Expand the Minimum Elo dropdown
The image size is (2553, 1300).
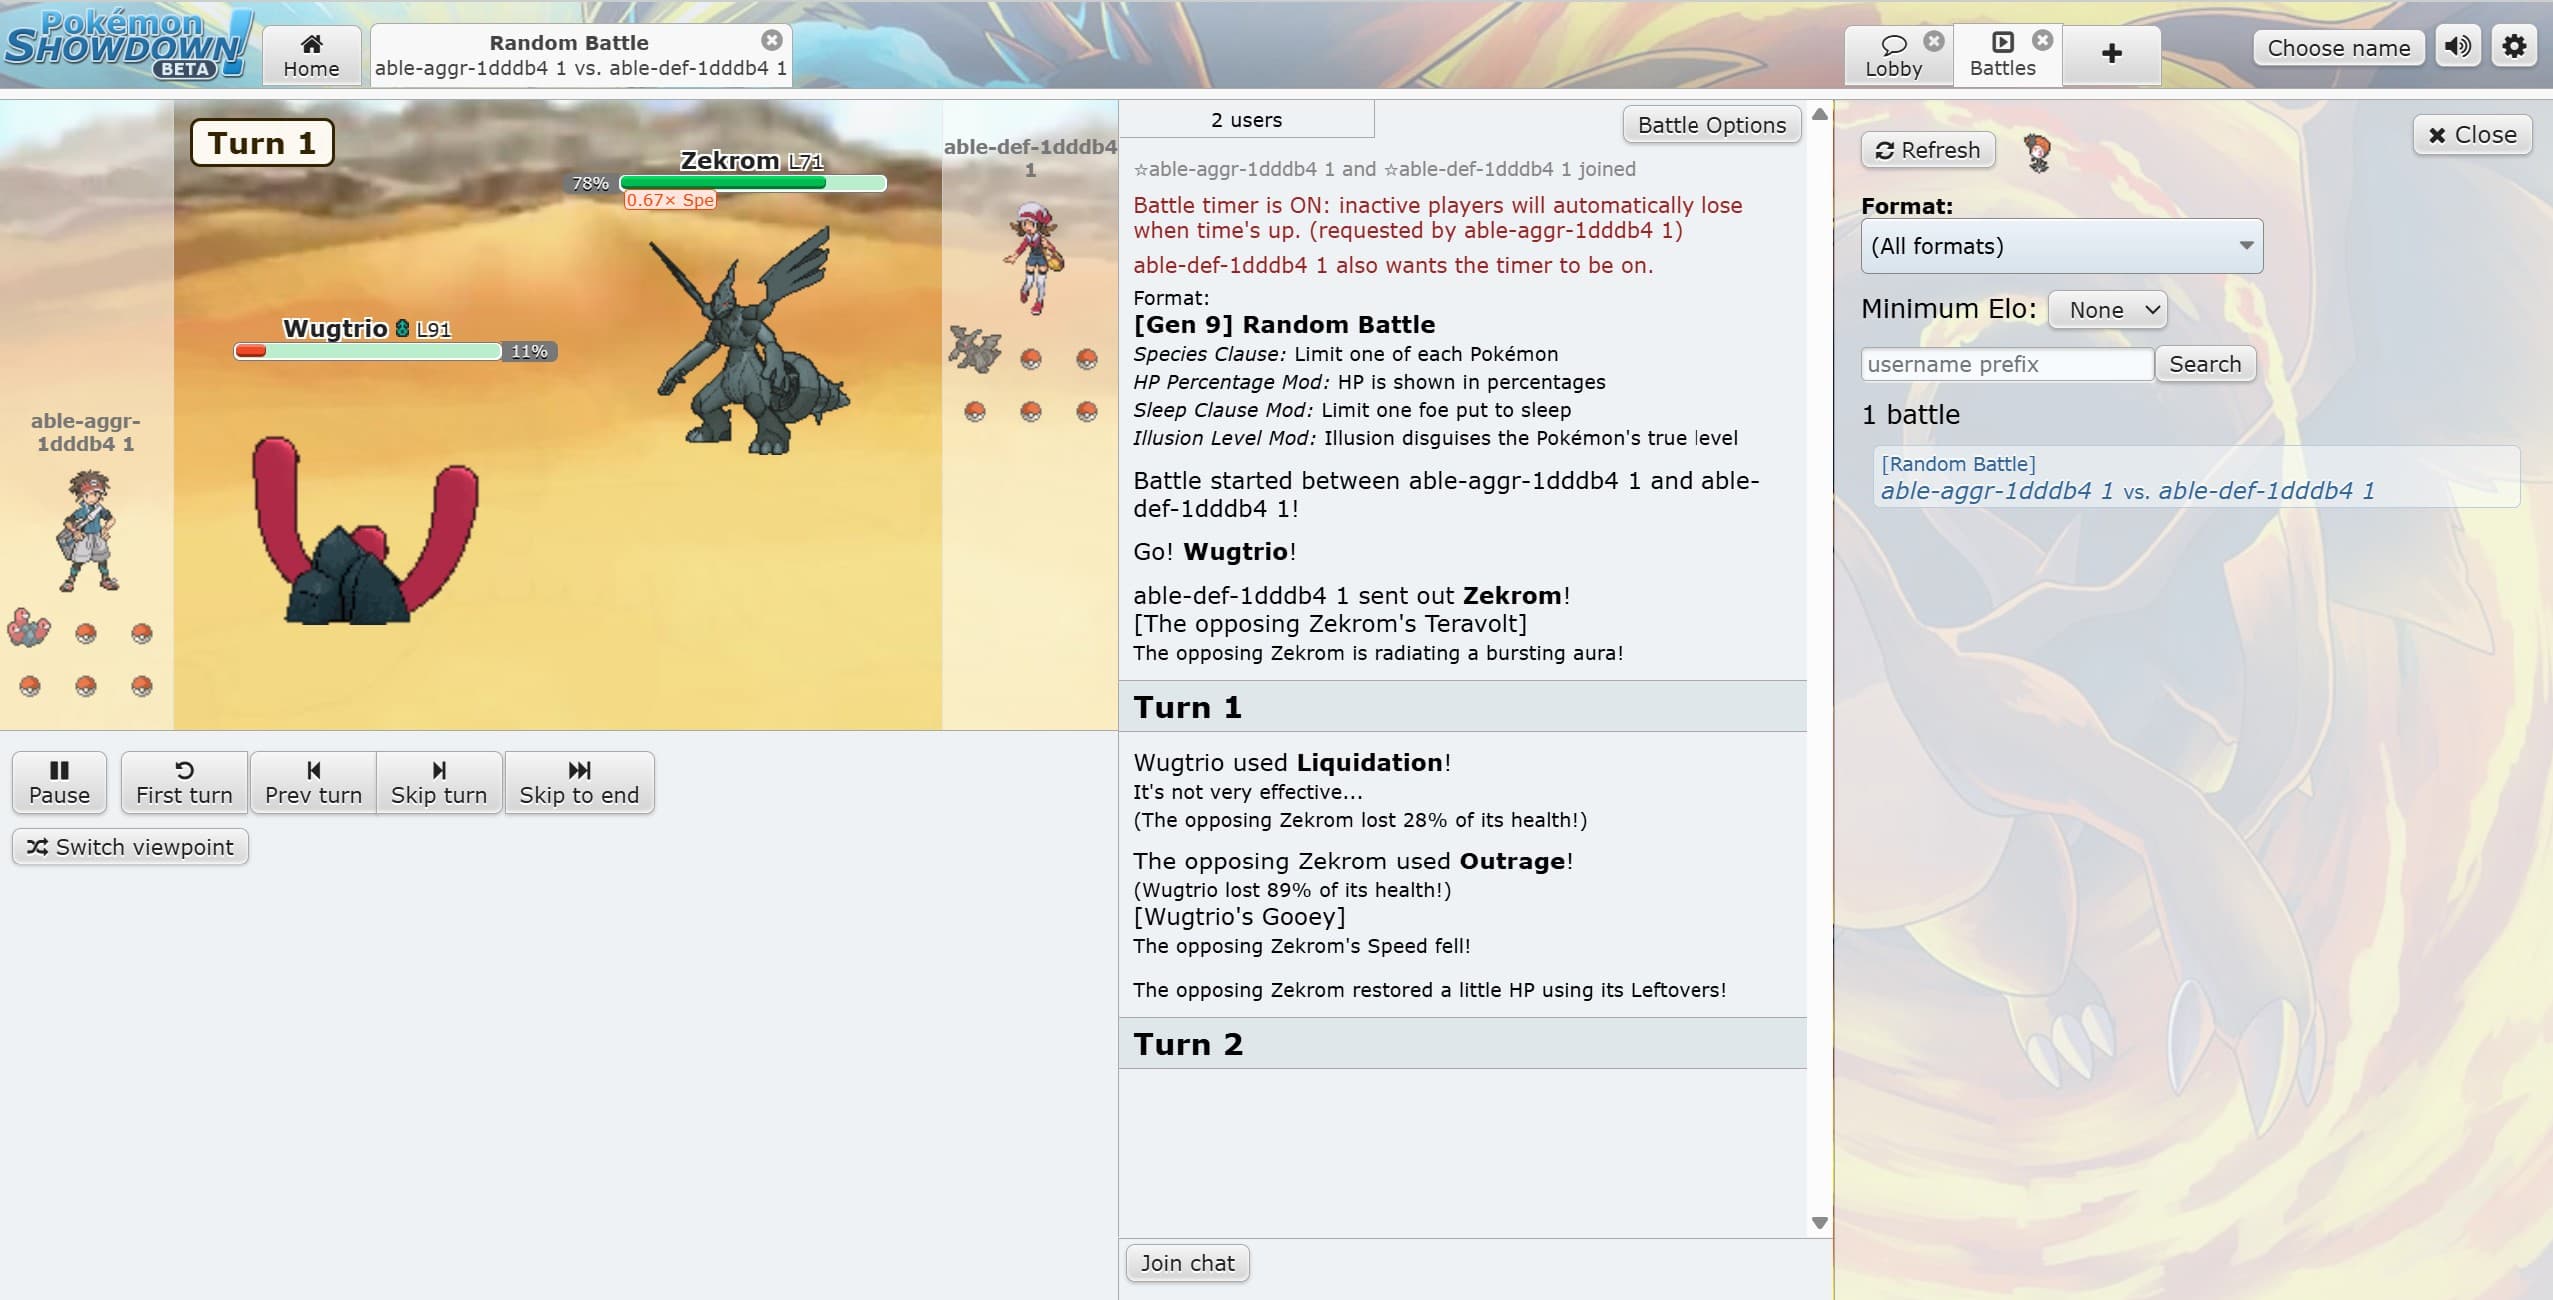(2107, 310)
